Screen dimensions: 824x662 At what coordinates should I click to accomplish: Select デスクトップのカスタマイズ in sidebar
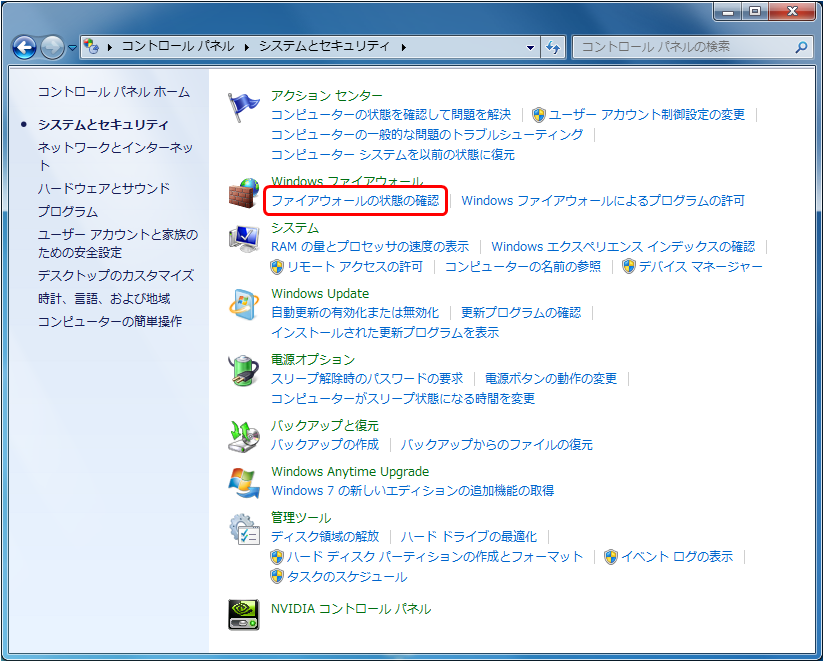click(x=116, y=275)
